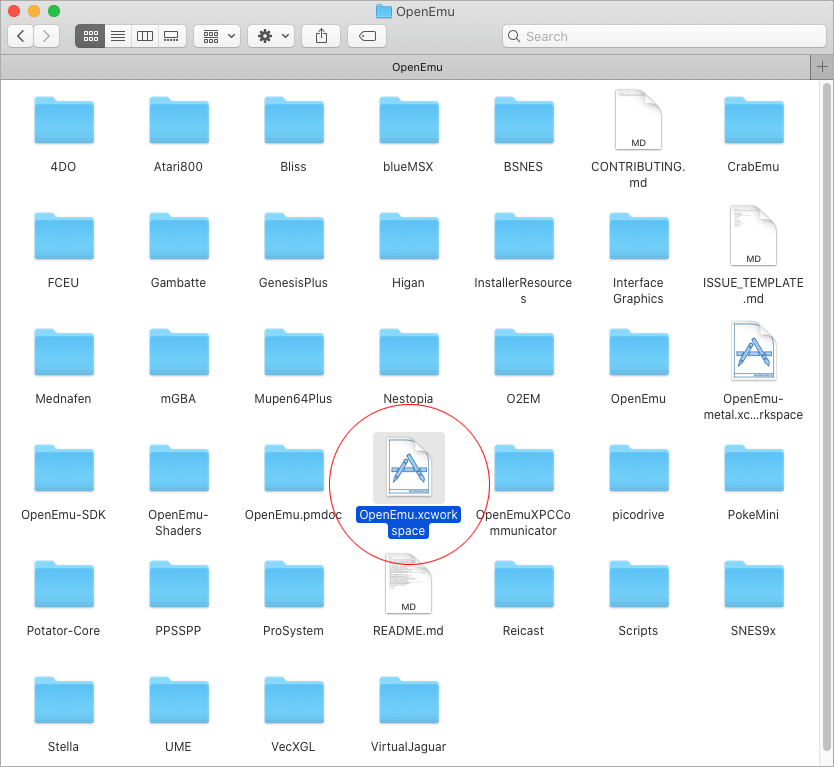Select the blueMSX folder
This screenshot has height=767, width=834.
pyautogui.click(x=408, y=120)
